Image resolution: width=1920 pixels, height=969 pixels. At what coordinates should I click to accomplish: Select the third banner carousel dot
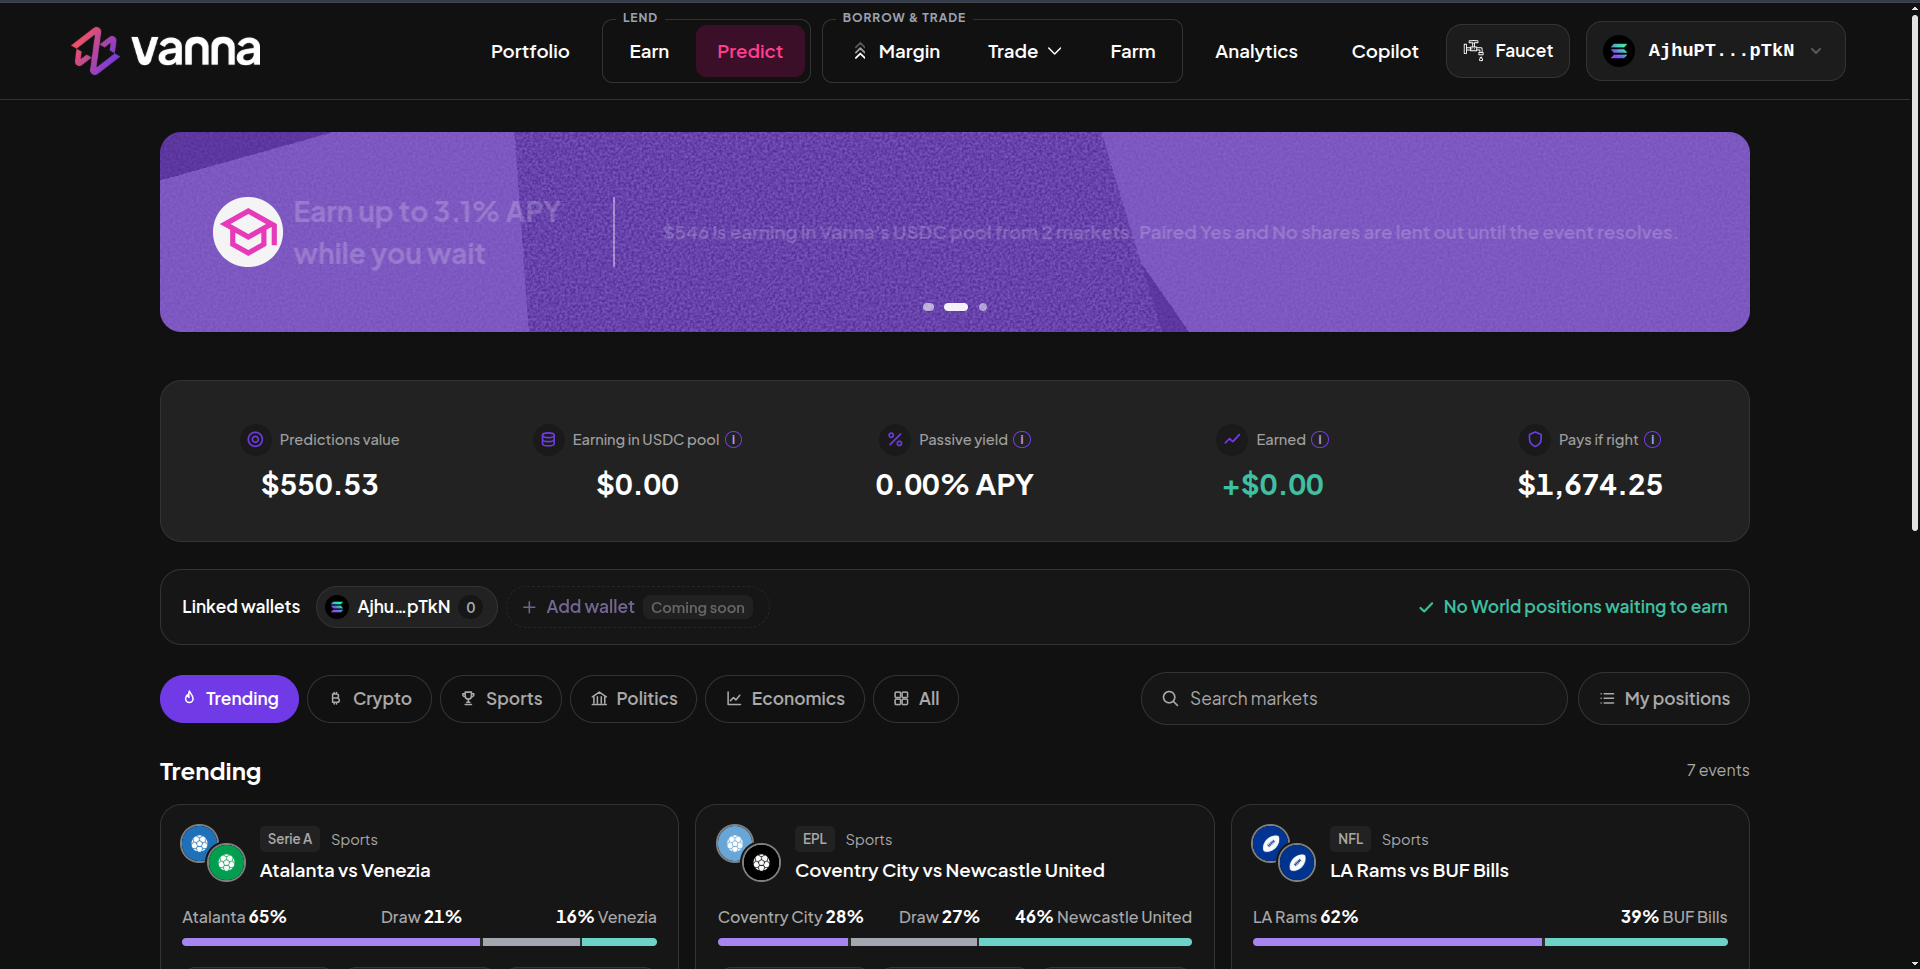(x=983, y=307)
